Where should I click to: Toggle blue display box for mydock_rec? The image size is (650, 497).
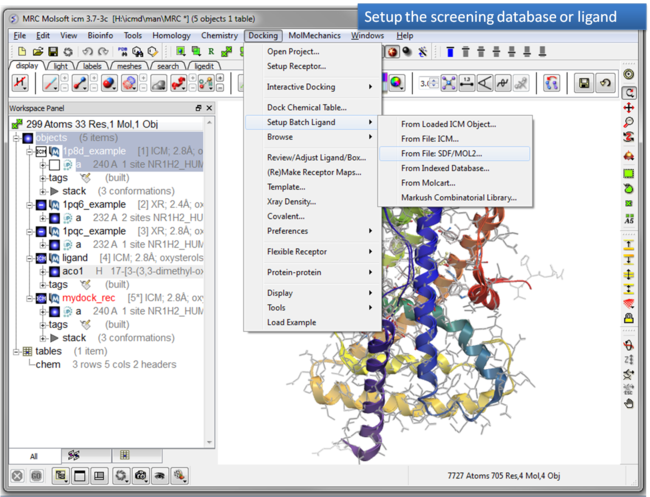pyautogui.click(x=40, y=297)
